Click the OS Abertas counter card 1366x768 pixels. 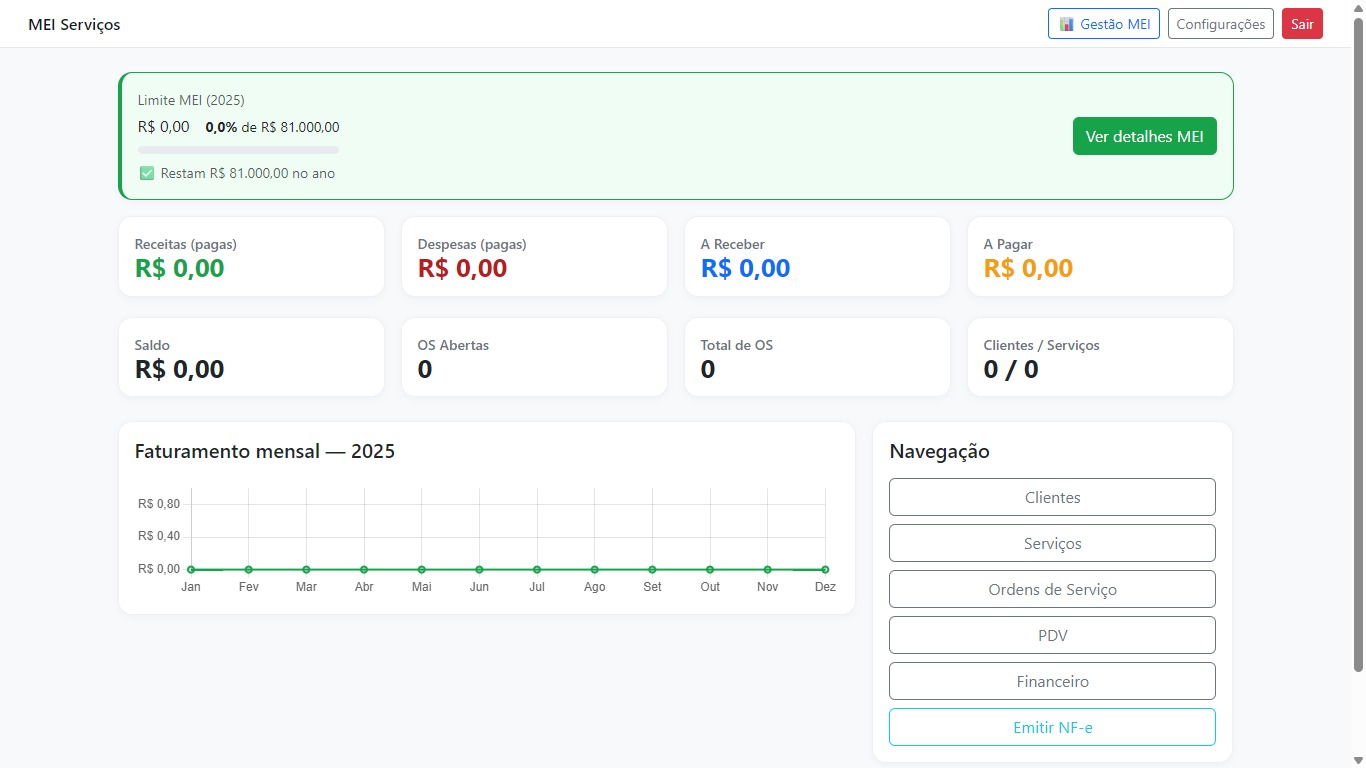click(534, 358)
